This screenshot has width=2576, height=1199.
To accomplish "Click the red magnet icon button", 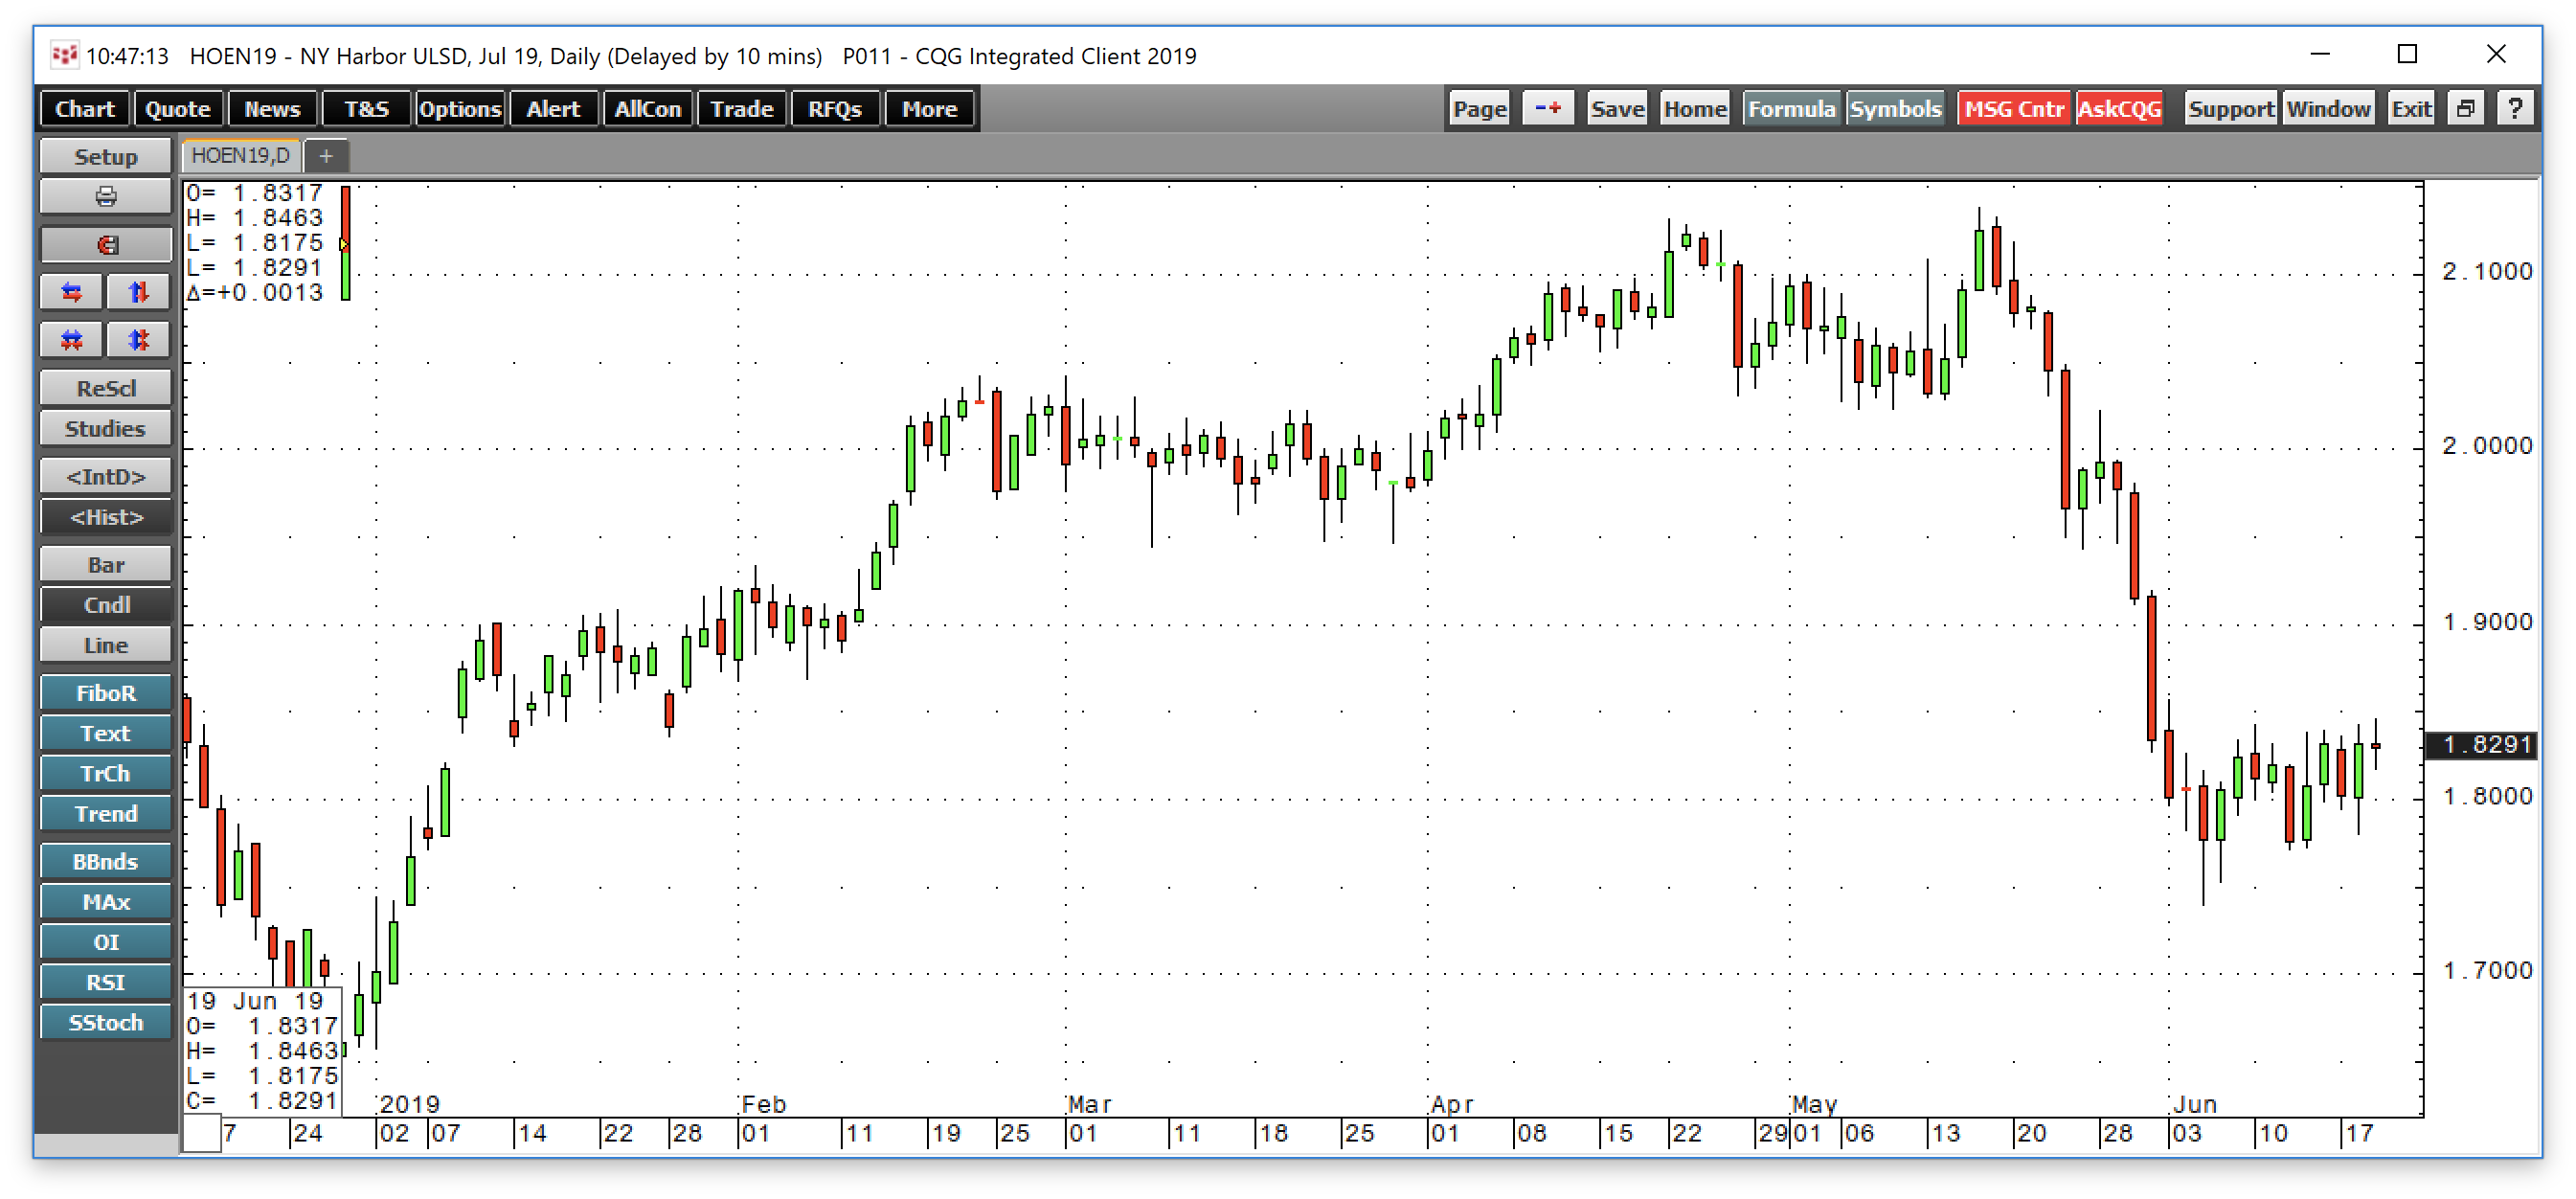I will (x=105, y=245).
